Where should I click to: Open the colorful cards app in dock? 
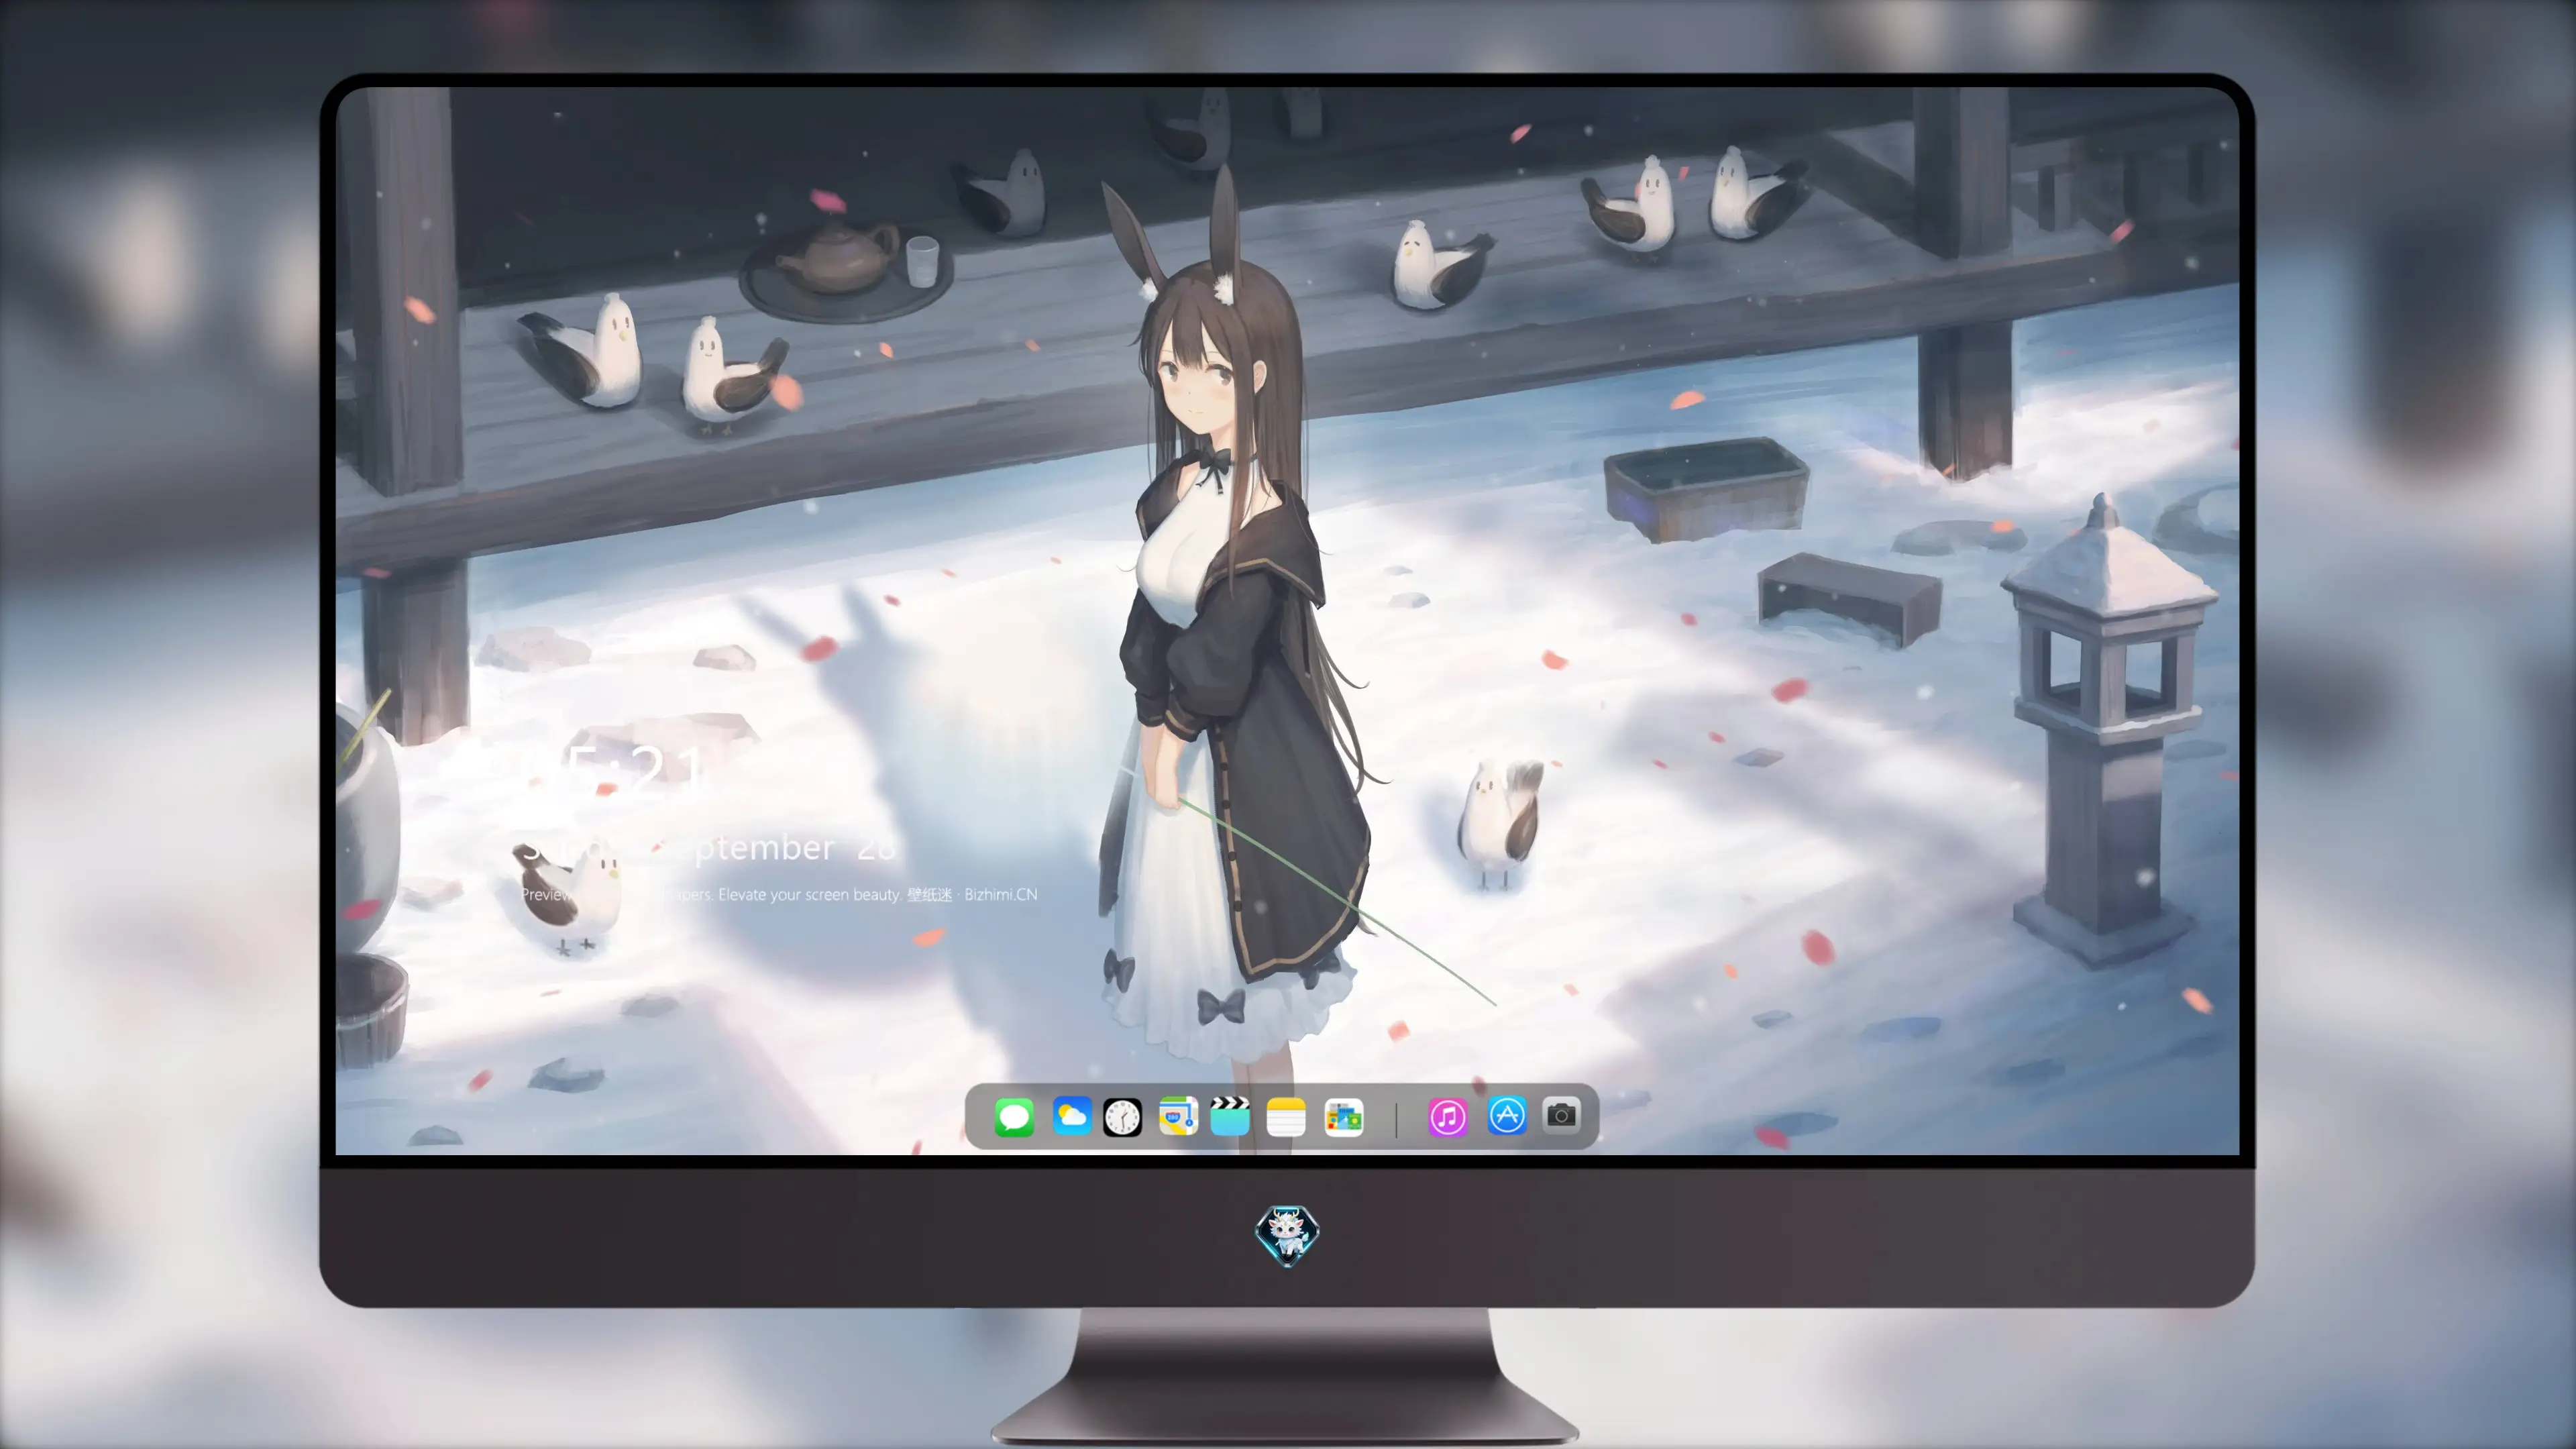point(1343,1117)
